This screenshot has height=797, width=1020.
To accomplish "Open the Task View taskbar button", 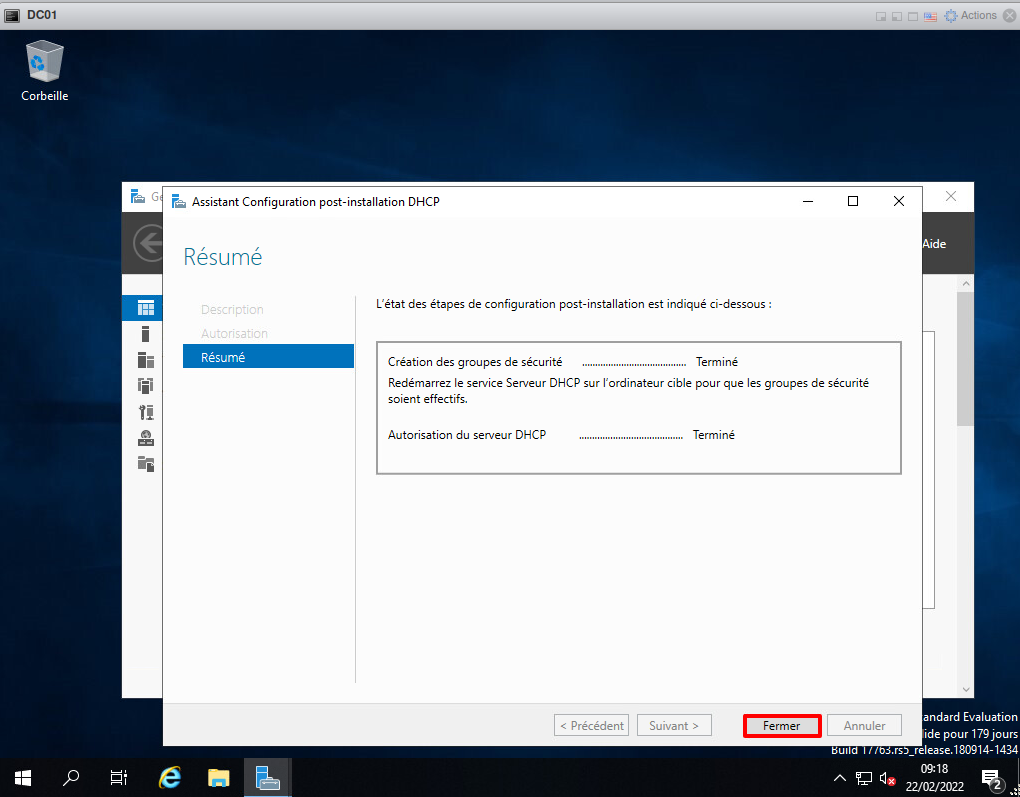I will click(118, 777).
